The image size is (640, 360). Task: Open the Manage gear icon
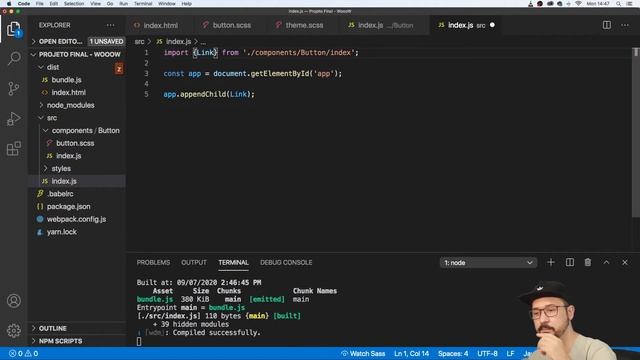tap(13, 330)
